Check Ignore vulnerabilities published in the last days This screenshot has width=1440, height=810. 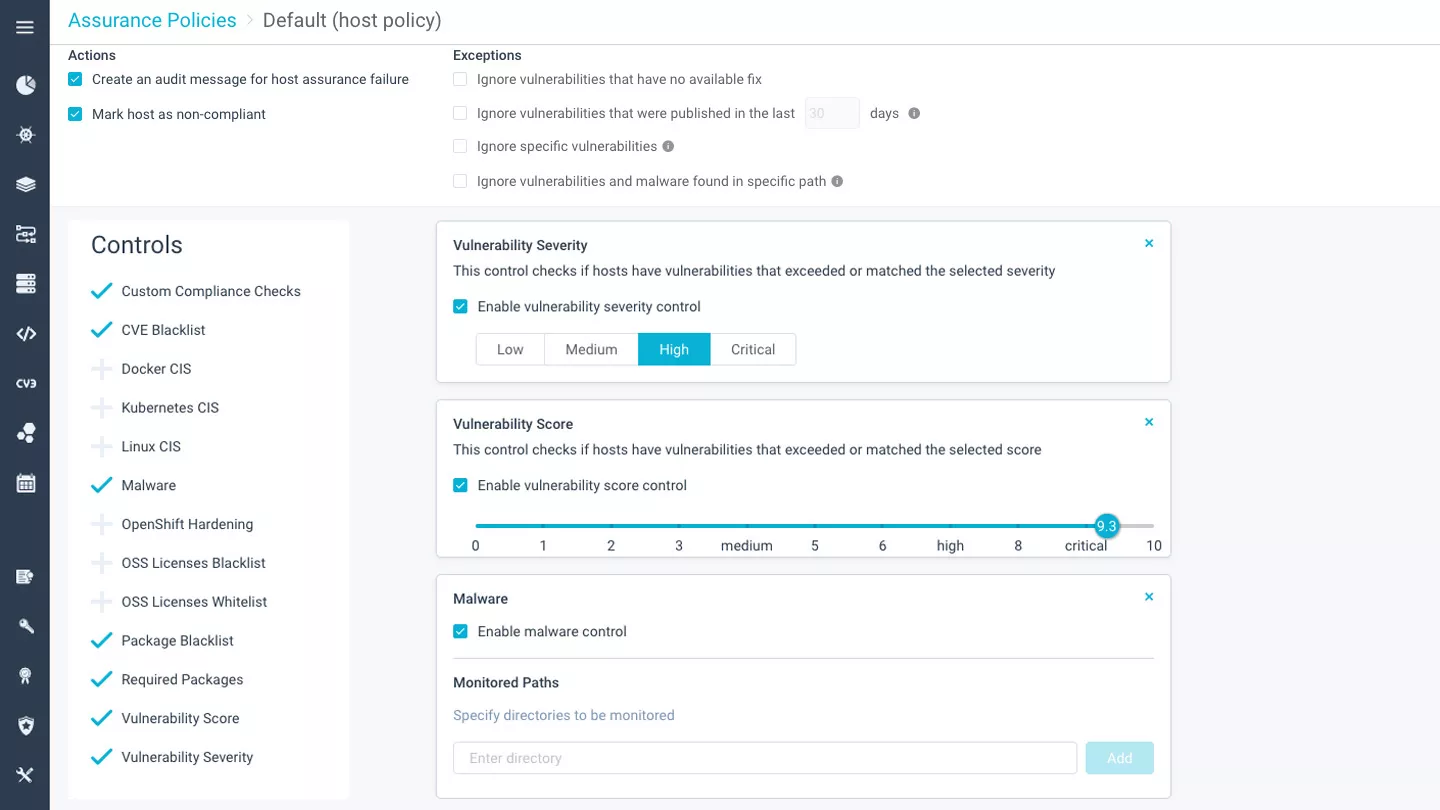[460, 113]
